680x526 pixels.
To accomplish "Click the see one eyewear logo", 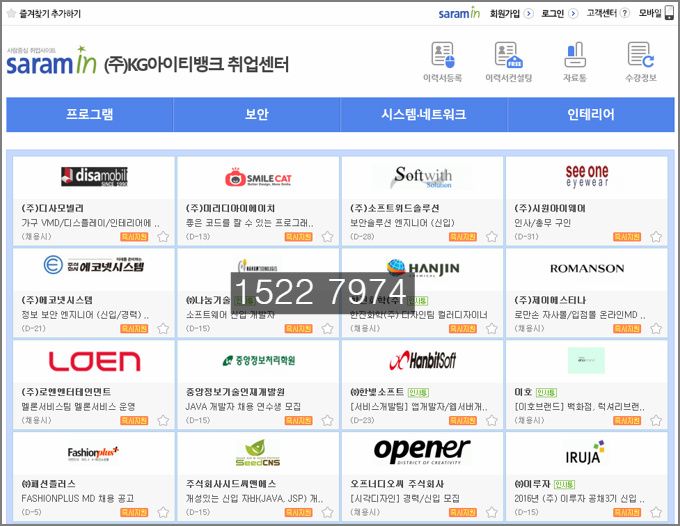I will point(587,176).
